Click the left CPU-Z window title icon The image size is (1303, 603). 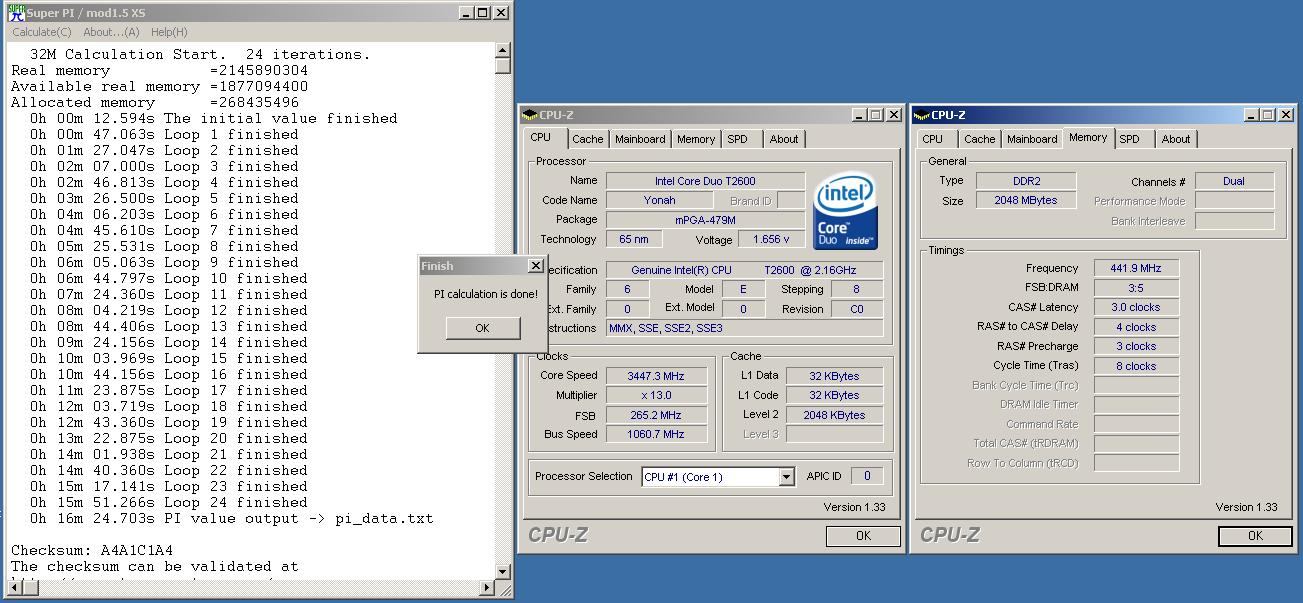[x=530, y=115]
